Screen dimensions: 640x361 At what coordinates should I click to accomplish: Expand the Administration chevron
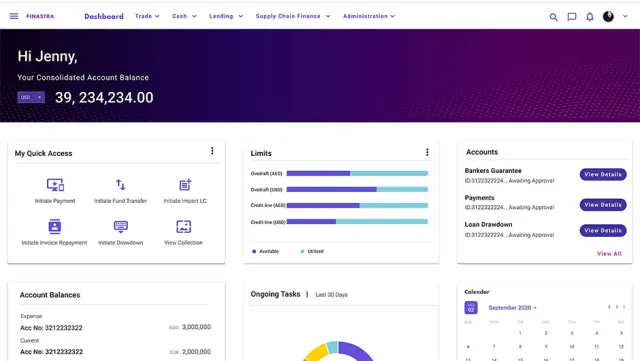pos(392,16)
